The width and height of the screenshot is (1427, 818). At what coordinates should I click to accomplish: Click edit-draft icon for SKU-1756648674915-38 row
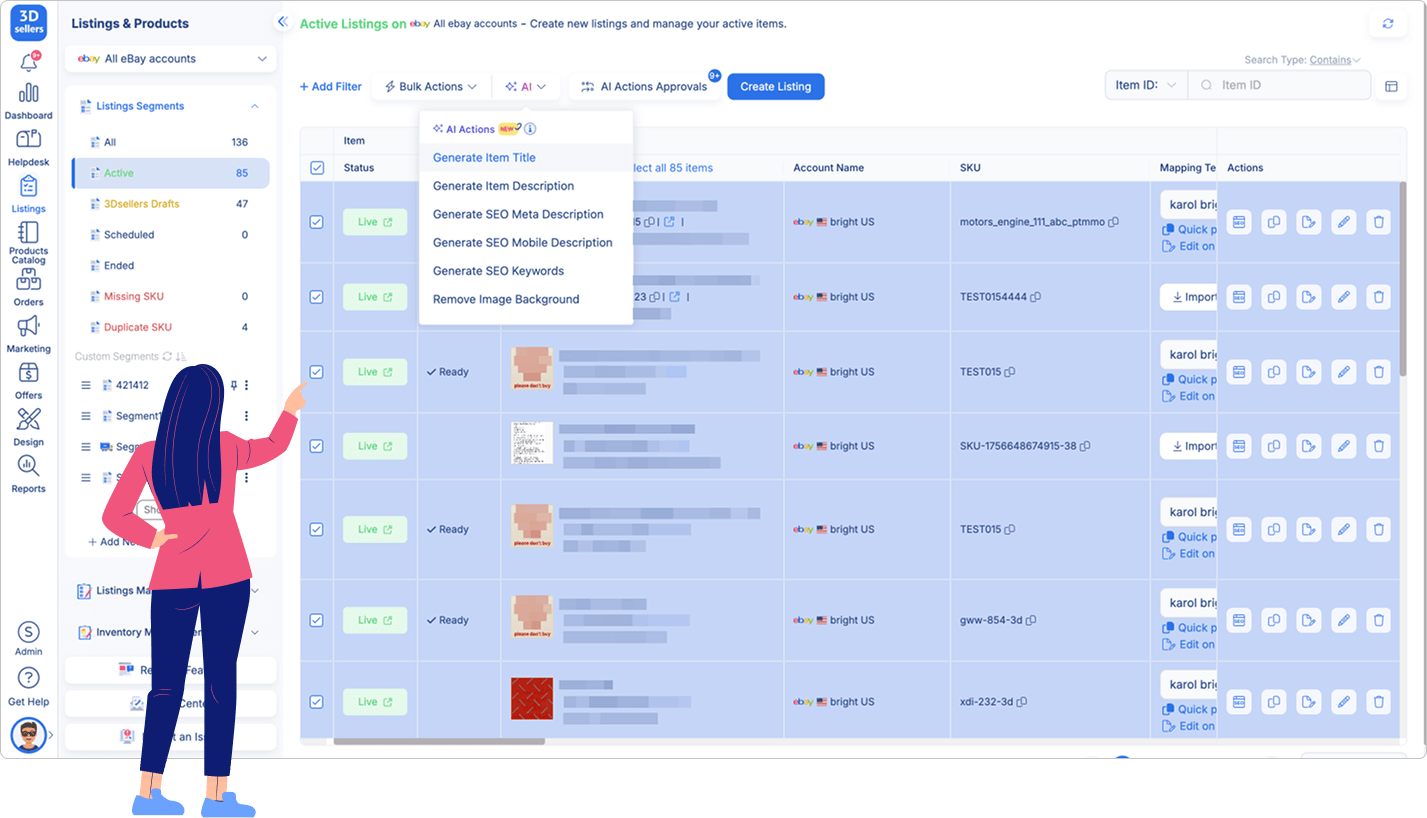(x=1309, y=446)
